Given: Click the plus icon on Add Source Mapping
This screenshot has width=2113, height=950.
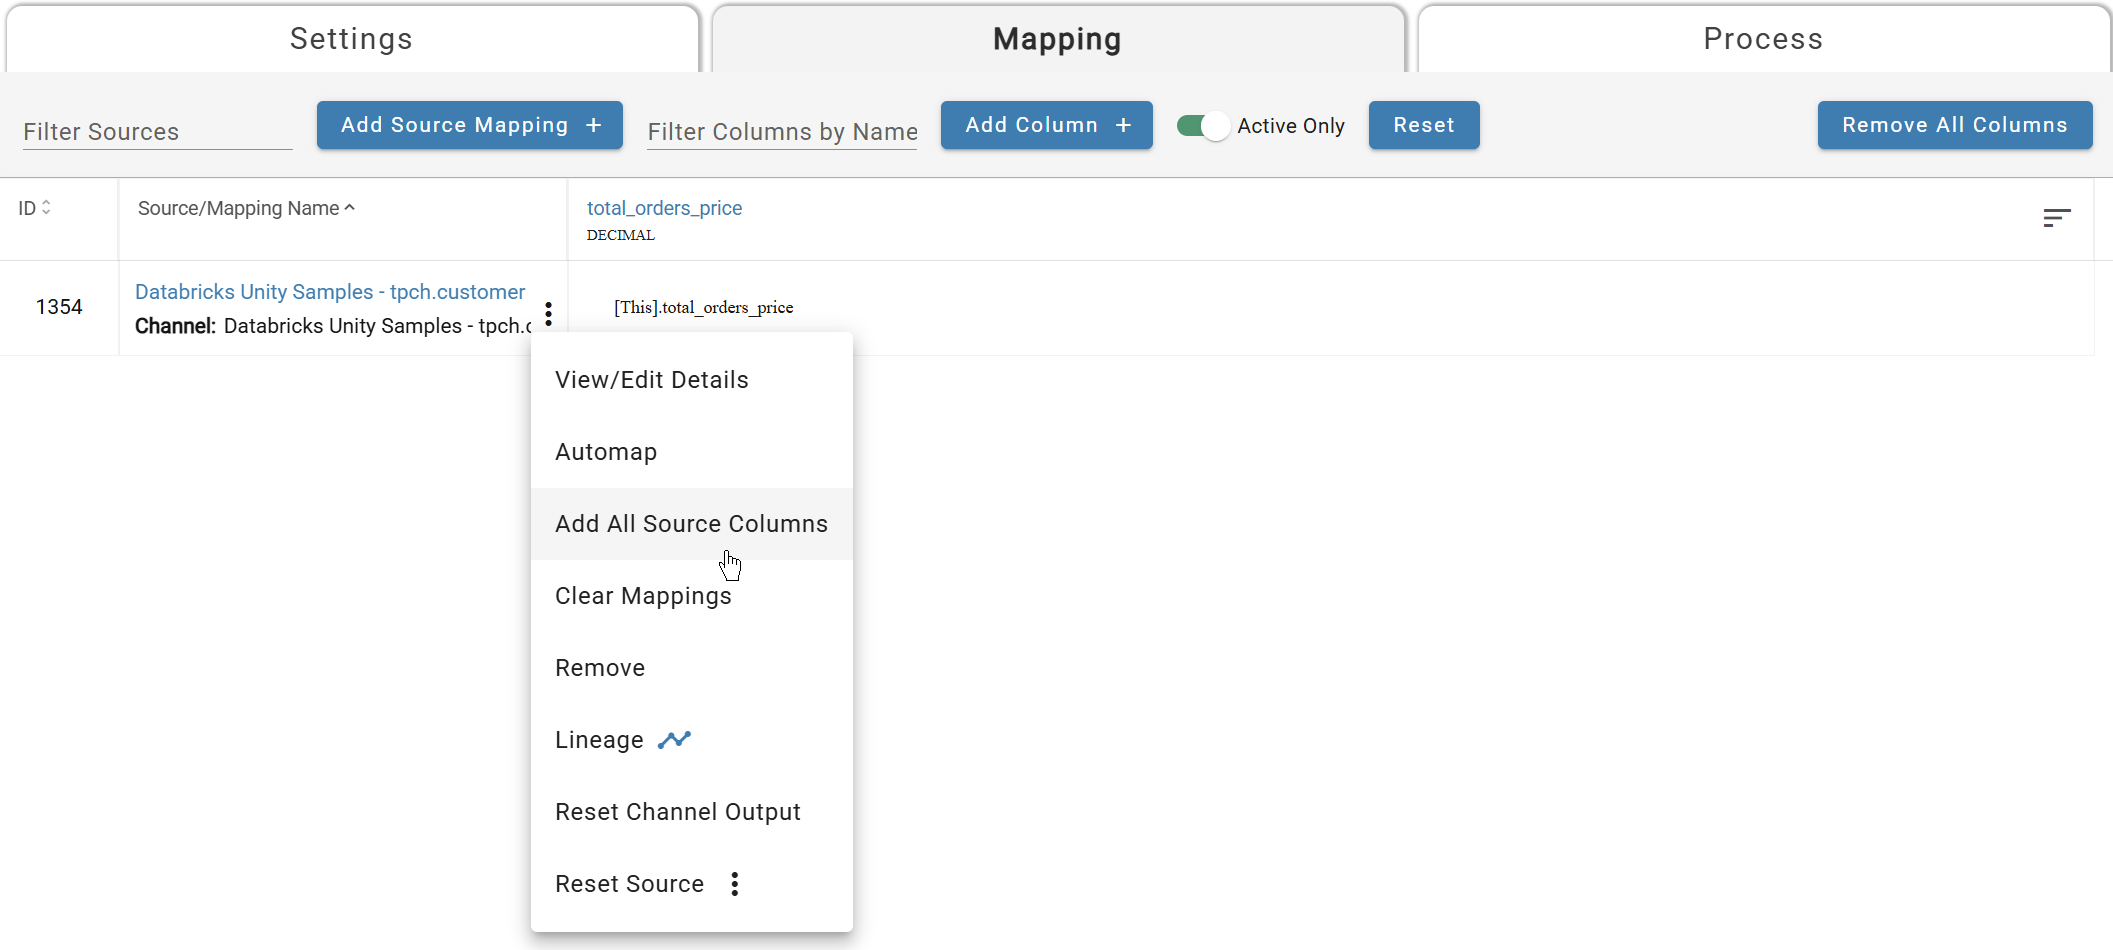Looking at the screenshot, I should point(592,125).
